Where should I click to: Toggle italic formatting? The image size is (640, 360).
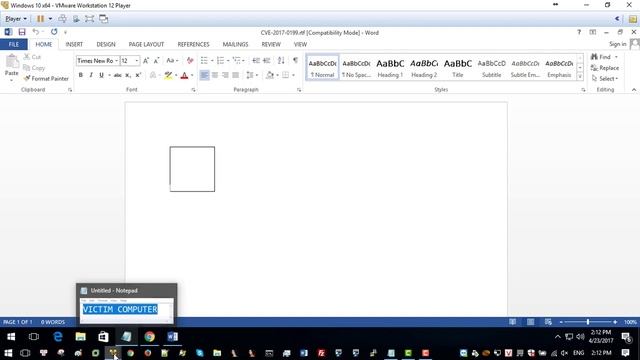coord(91,75)
